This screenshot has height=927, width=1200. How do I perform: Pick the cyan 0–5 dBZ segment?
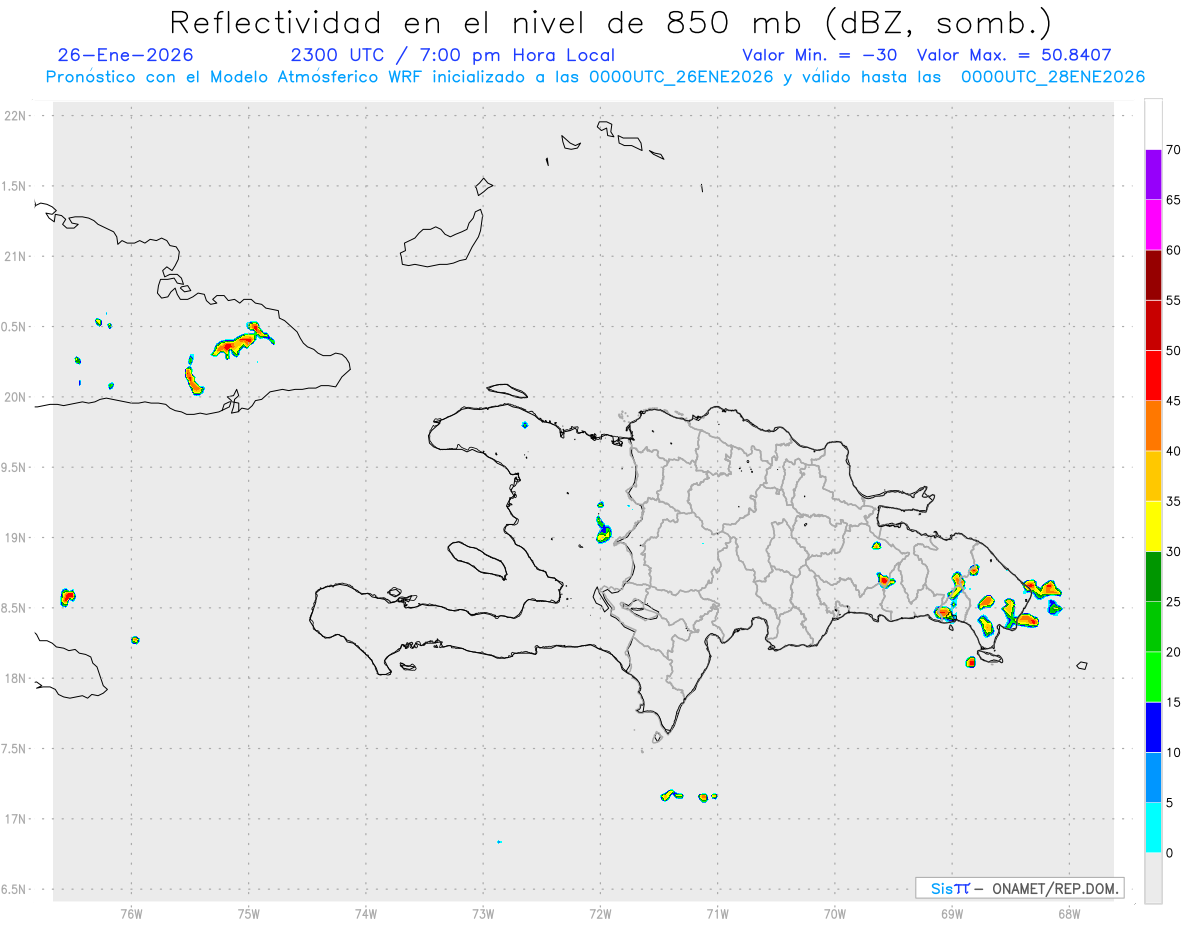click(x=1153, y=828)
